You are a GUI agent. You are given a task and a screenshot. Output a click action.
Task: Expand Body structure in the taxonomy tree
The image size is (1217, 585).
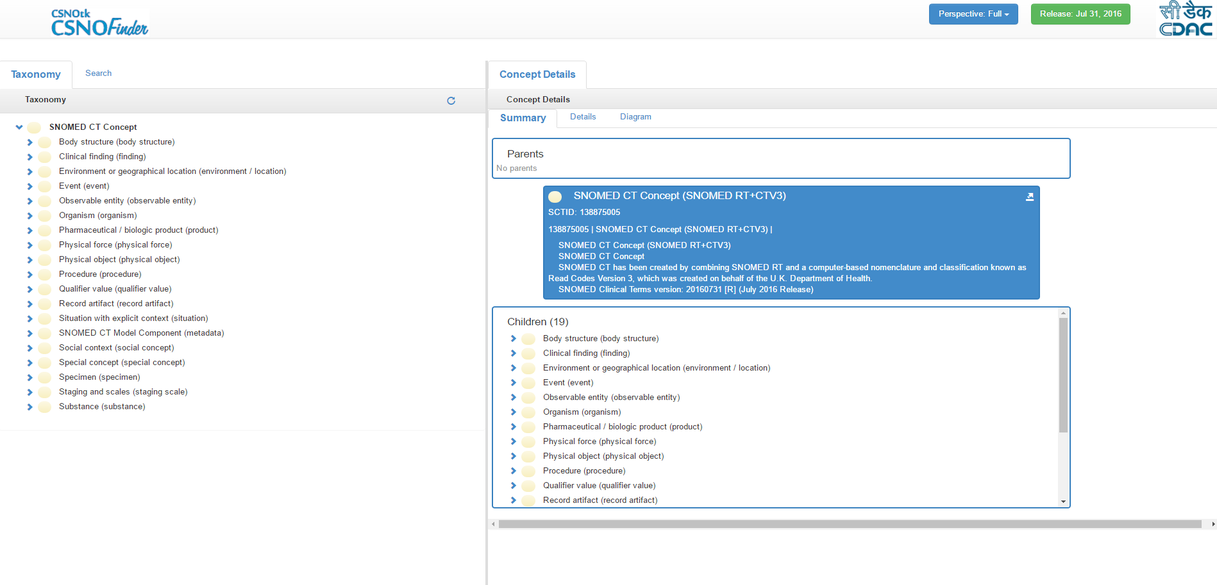pos(30,142)
